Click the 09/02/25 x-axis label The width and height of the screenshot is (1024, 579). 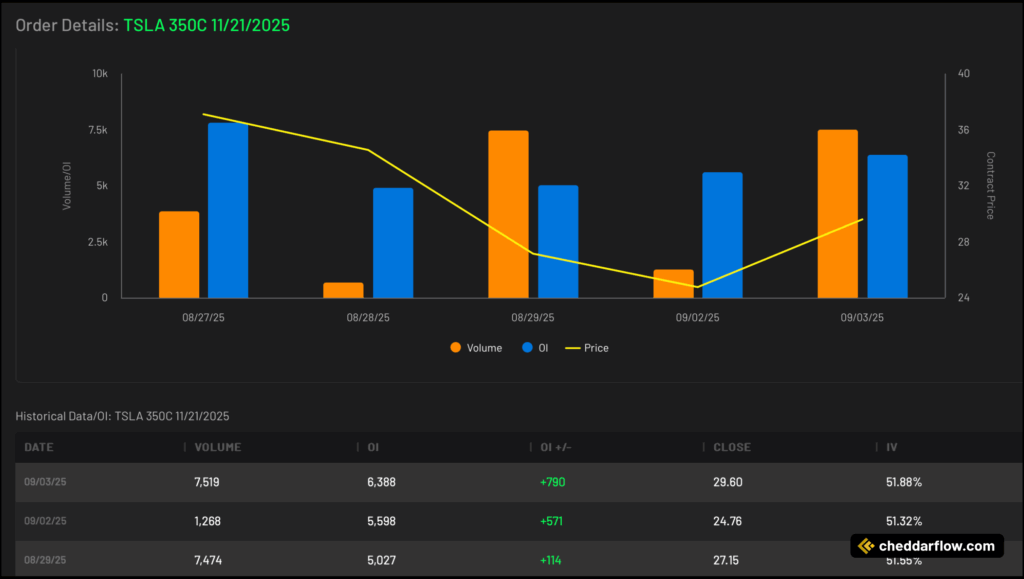pos(697,318)
